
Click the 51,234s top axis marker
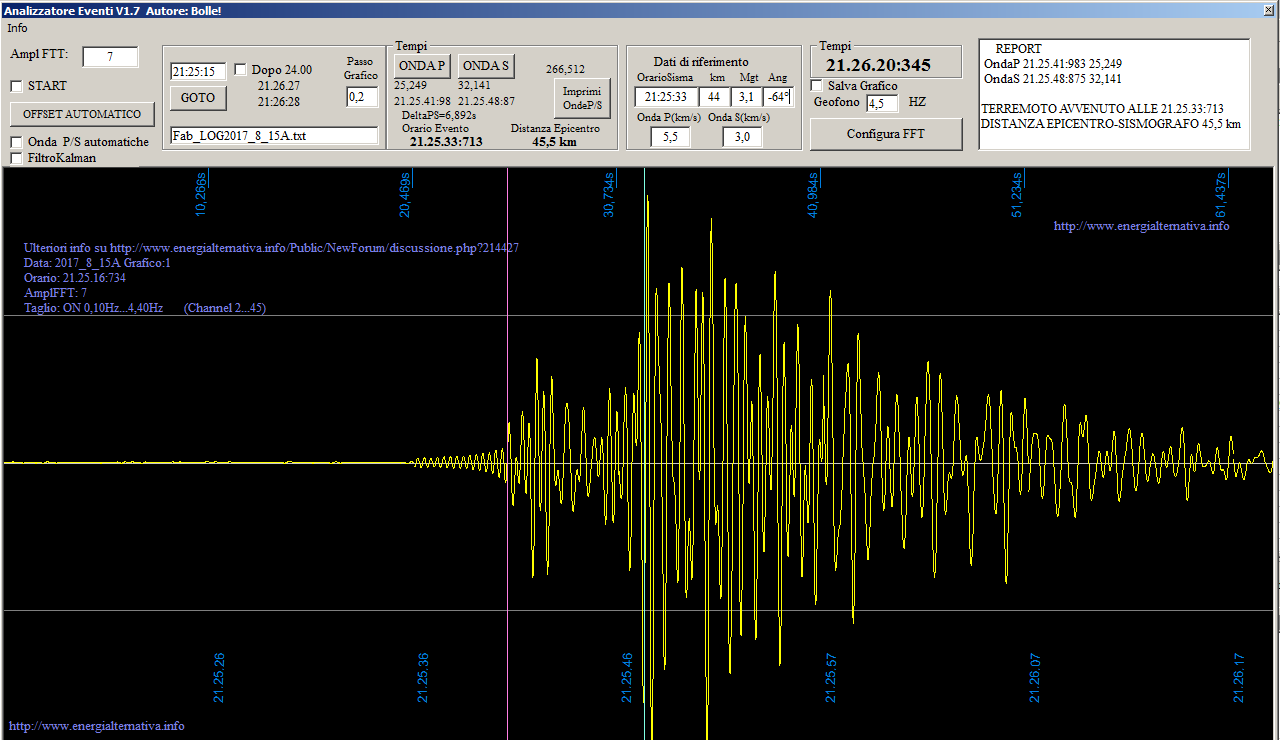click(1017, 194)
